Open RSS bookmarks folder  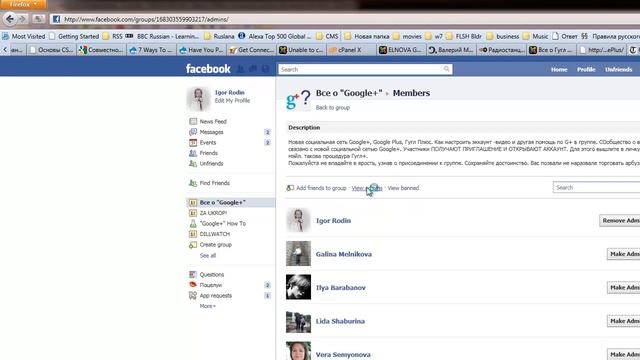pyautogui.click(x=113, y=36)
